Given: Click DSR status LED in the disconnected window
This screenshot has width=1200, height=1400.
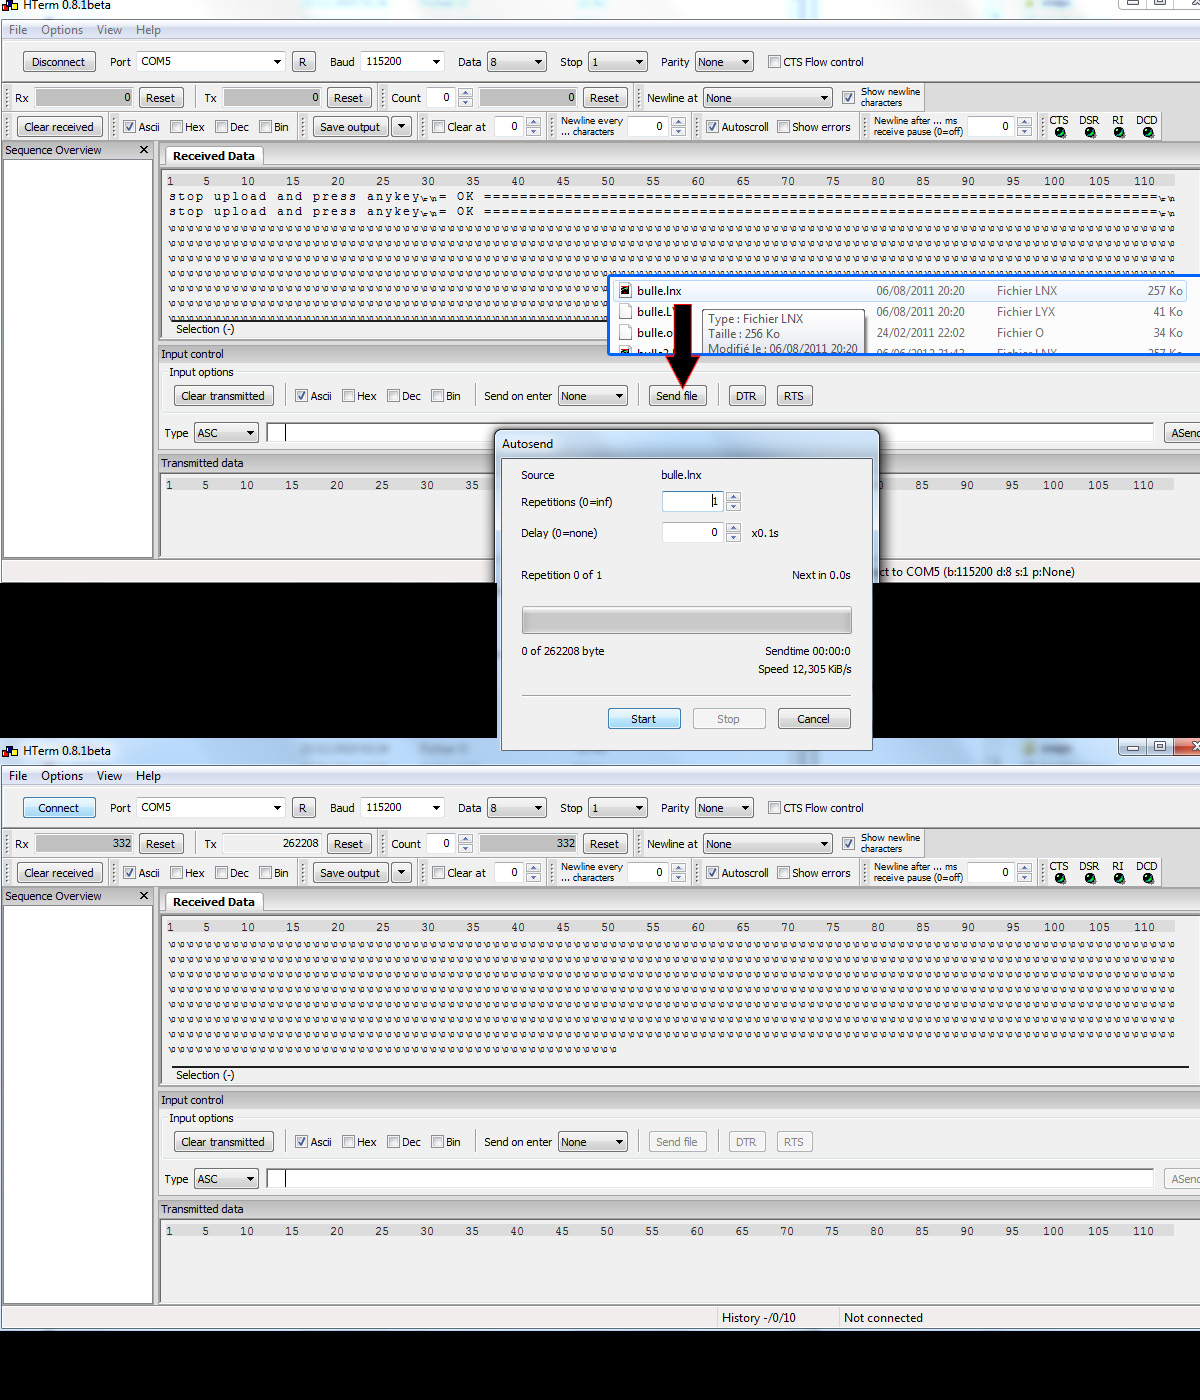Looking at the screenshot, I should [x=1090, y=879].
